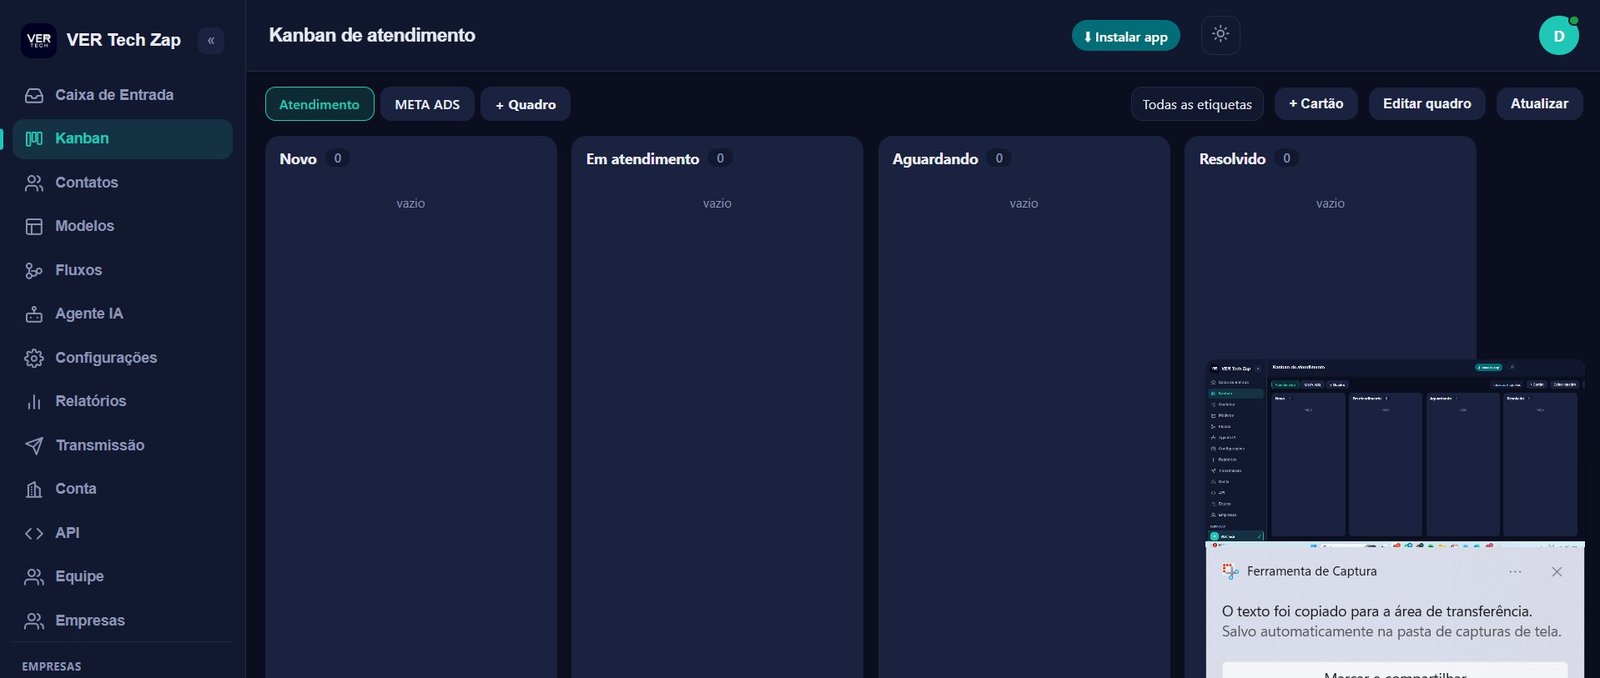Click the Resolvido column header
This screenshot has width=1600, height=678.
pyautogui.click(x=1232, y=159)
